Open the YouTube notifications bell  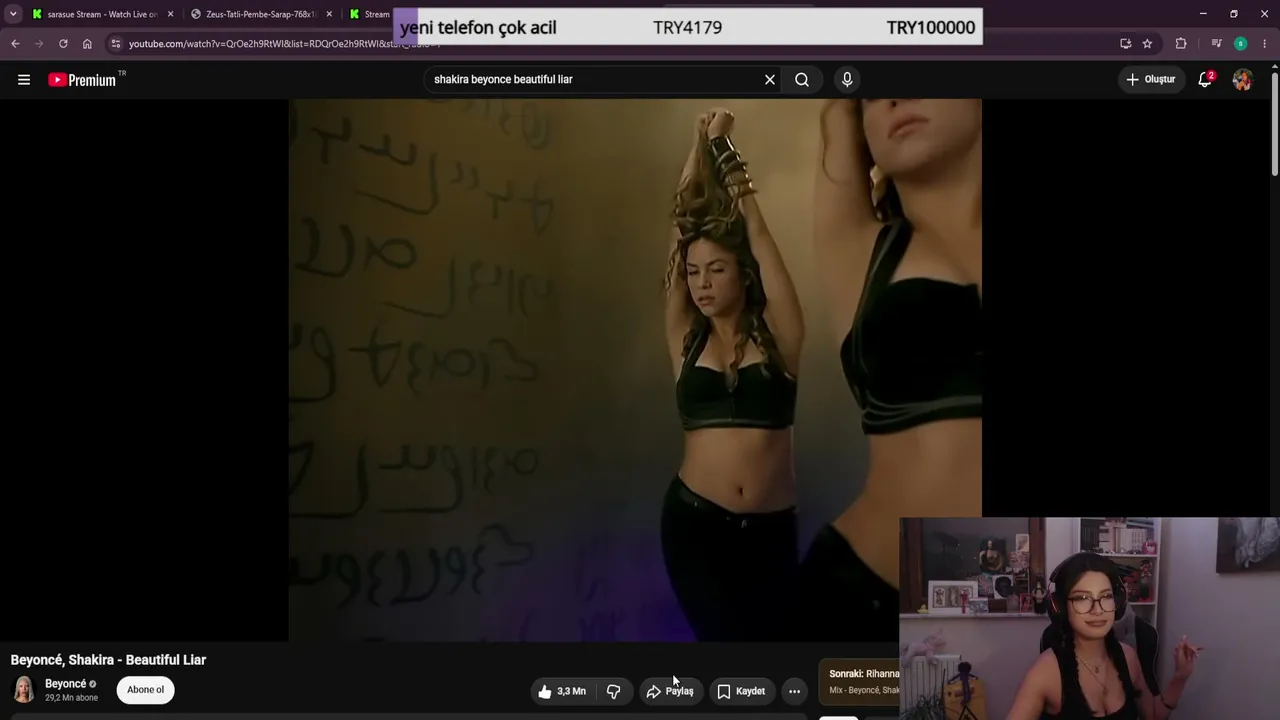(x=1205, y=80)
